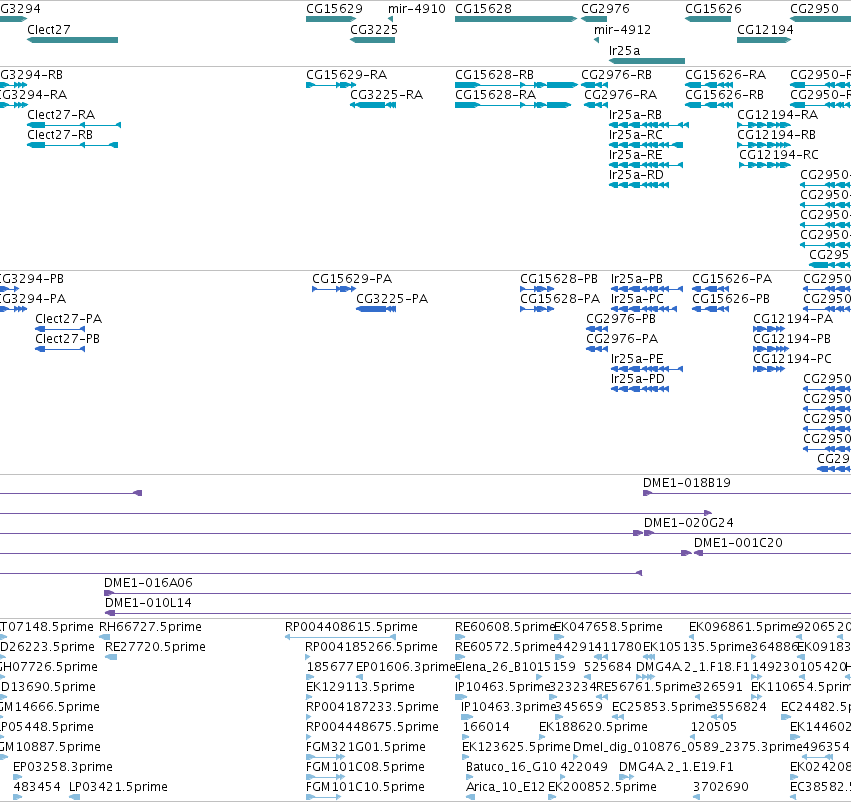Click the CG15628-RA transcript label
Screen dimensions: 851x802
tap(496, 95)
